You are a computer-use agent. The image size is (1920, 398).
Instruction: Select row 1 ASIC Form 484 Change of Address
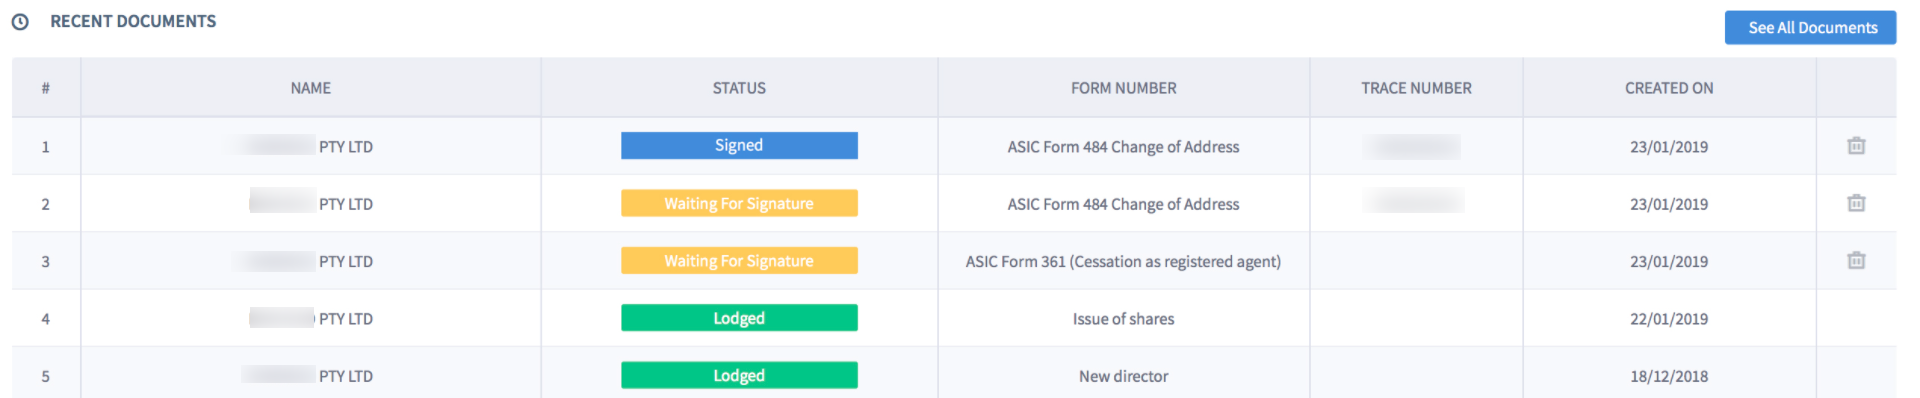click(1123, 147)
